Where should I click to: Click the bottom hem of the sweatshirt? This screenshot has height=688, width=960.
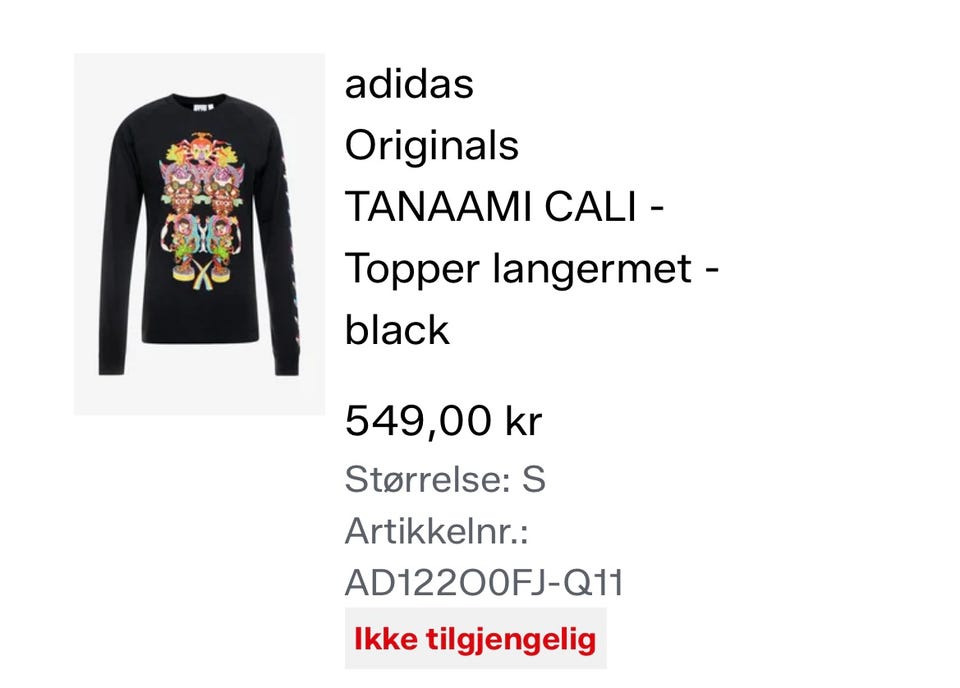(x=200, y=335)
